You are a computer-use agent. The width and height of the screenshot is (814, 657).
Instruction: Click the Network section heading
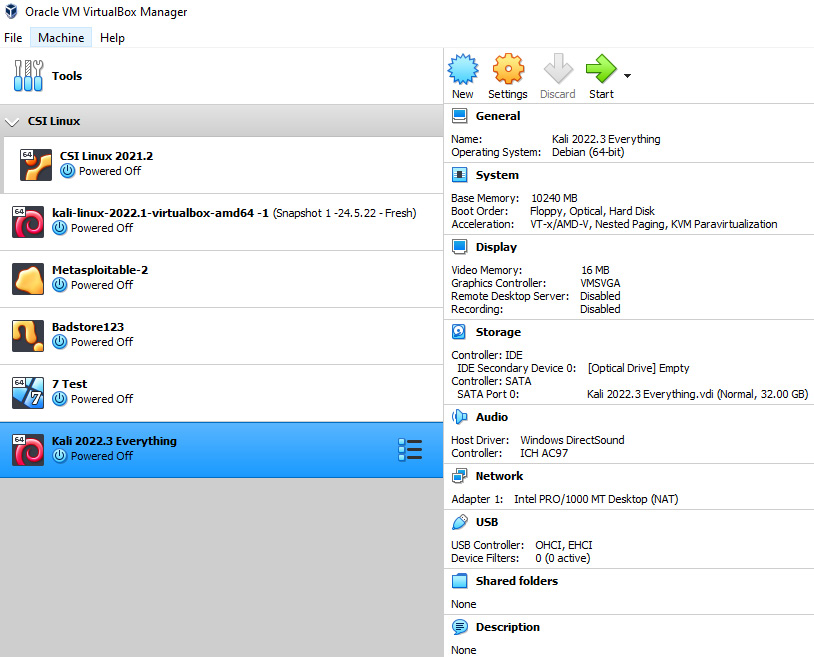click(x=499, y=476)
